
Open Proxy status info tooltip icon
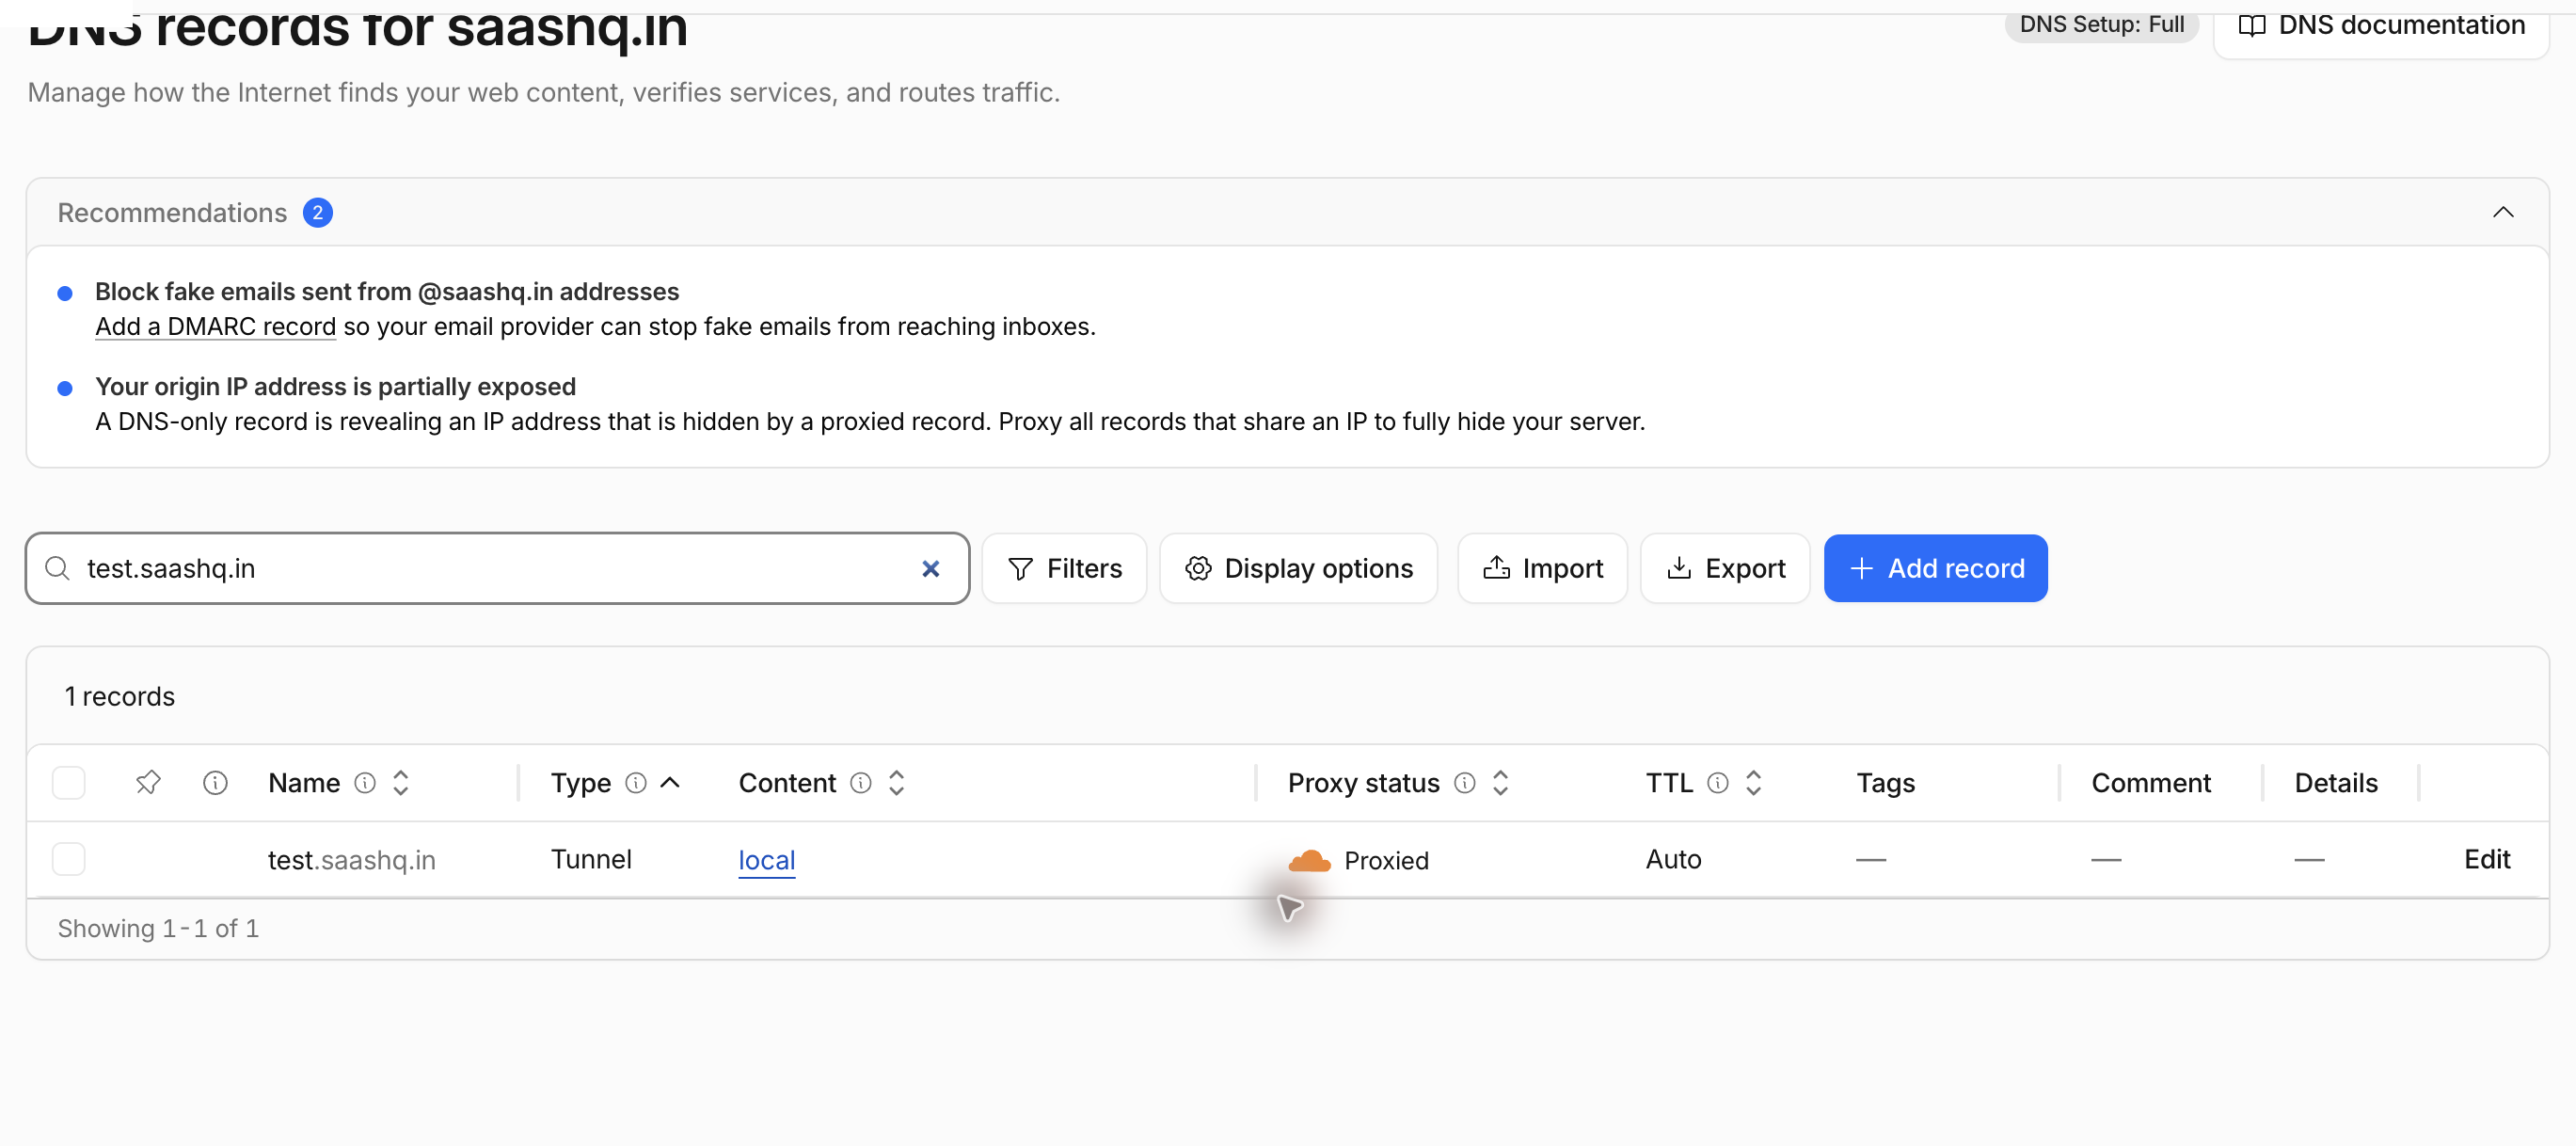click(1465, 782)
